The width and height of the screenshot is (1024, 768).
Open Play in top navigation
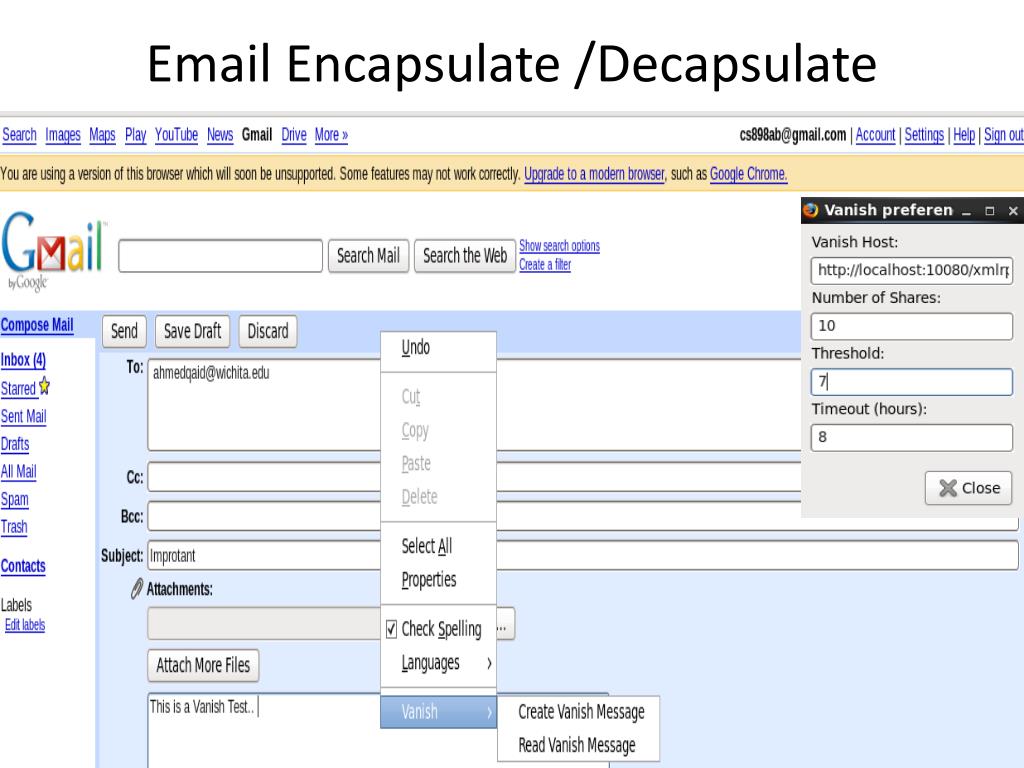(135, 135)
